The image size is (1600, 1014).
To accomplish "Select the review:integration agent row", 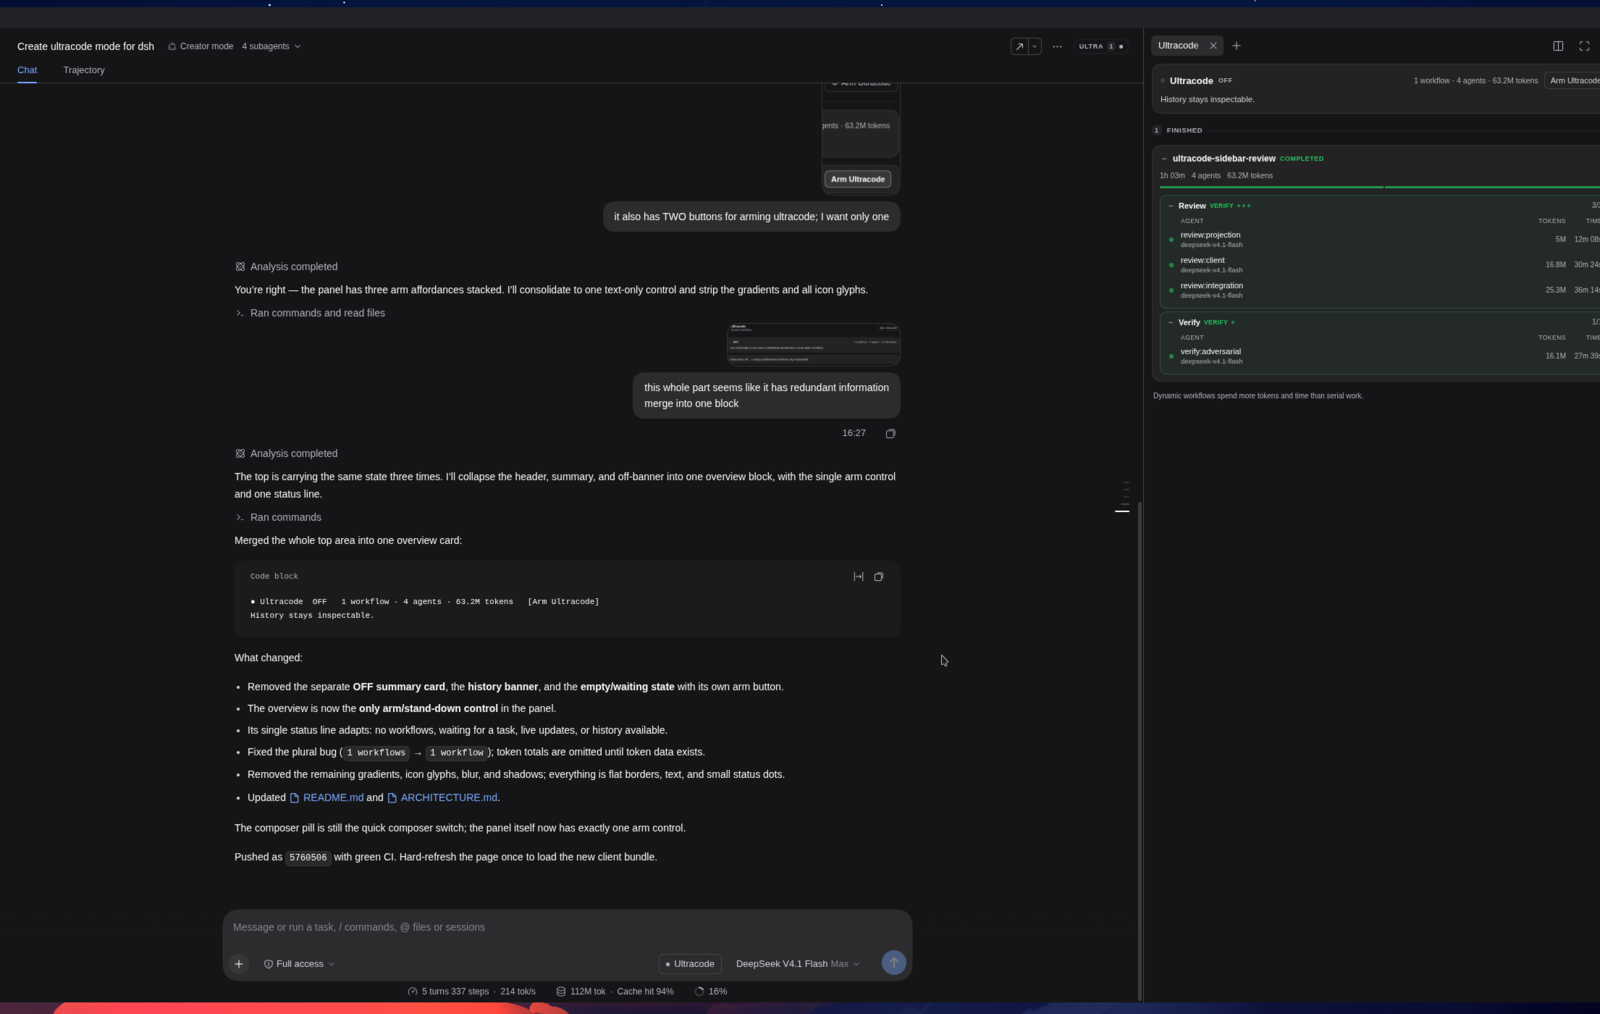I will click(1382, 290).
